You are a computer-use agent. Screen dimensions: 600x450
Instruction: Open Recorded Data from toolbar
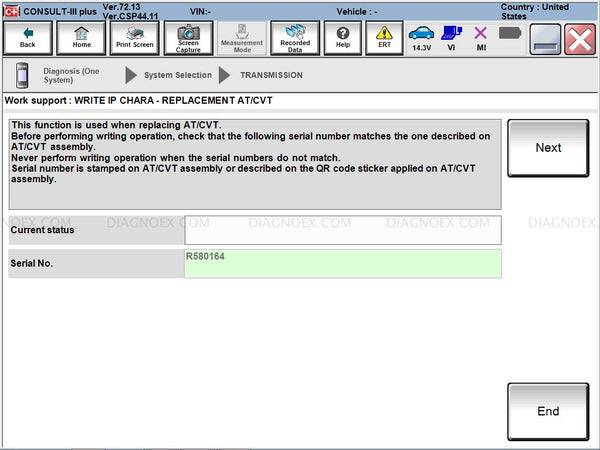tap(295, 38)
